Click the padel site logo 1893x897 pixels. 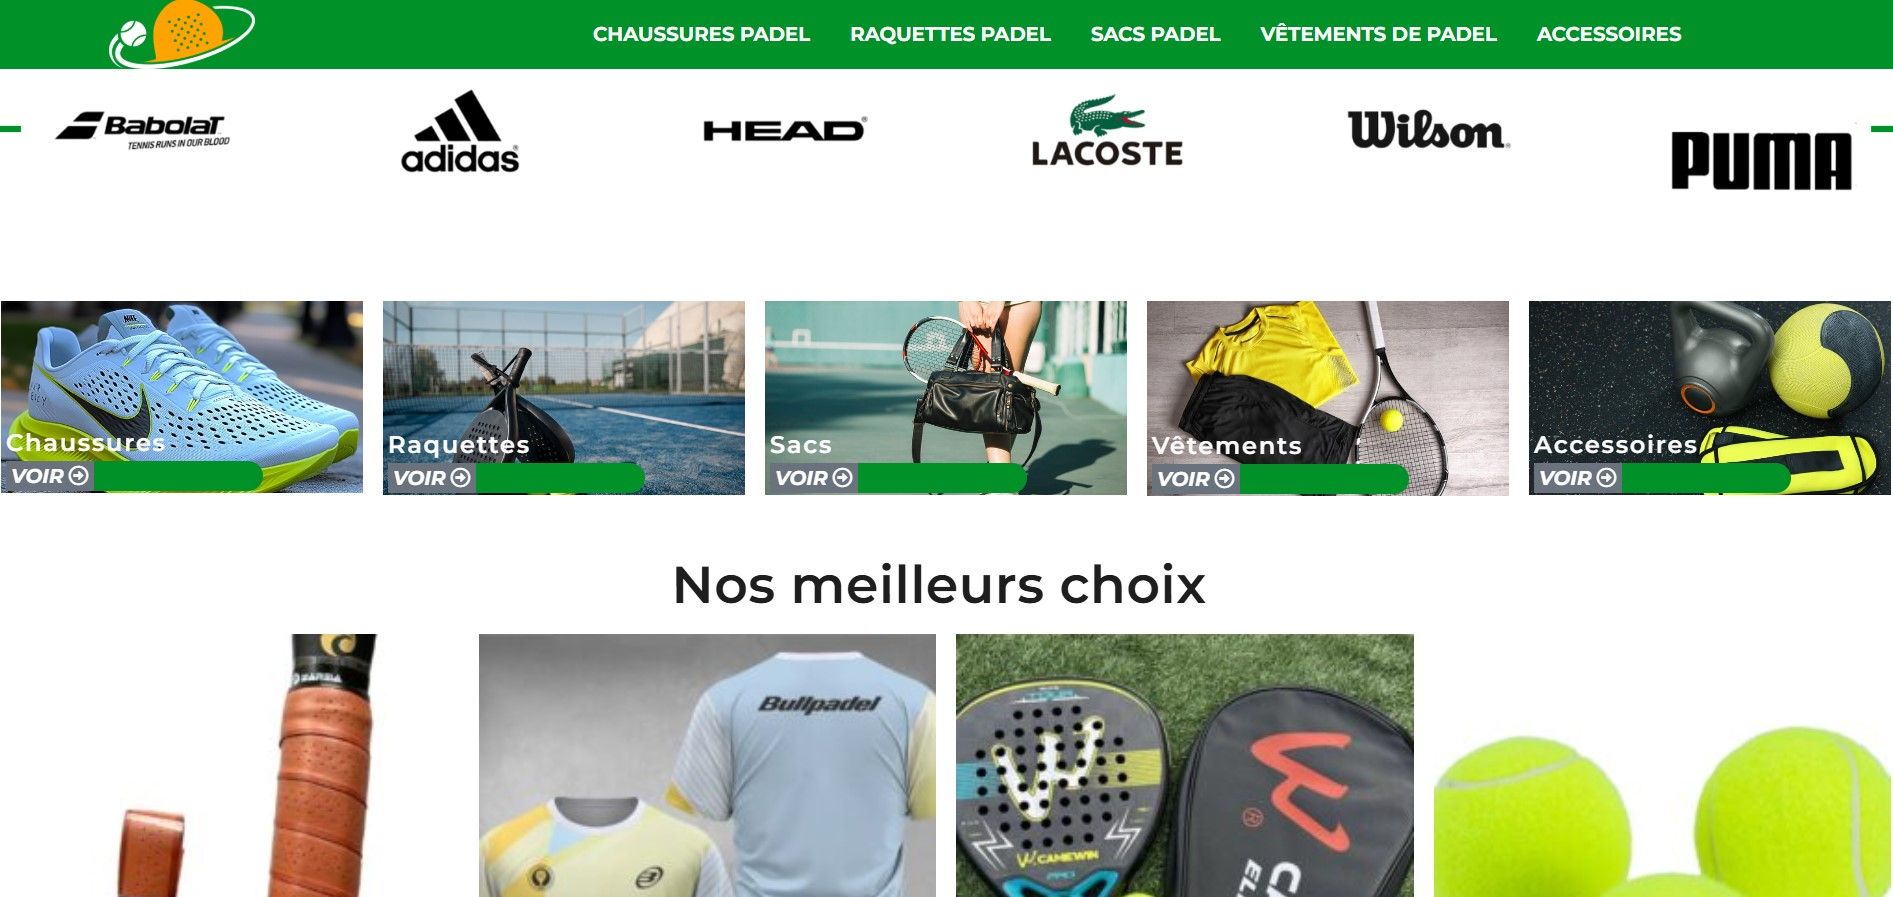point(181,33)
